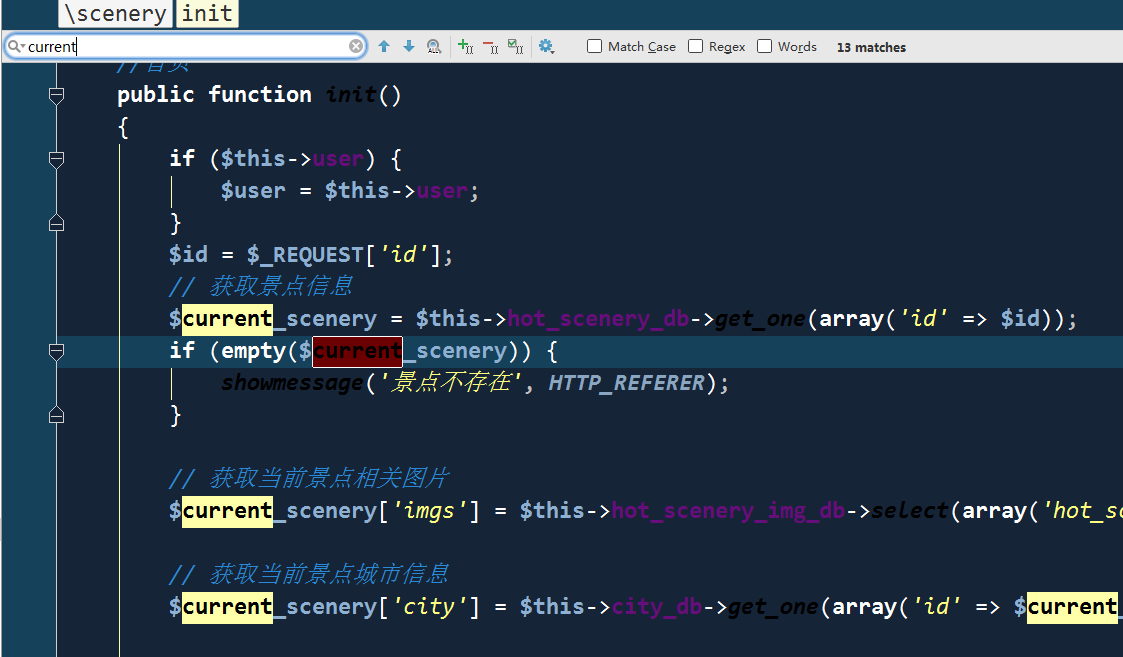Click city_db property reference
Screen dimensions: 1123x657
[x=657, y=607]
